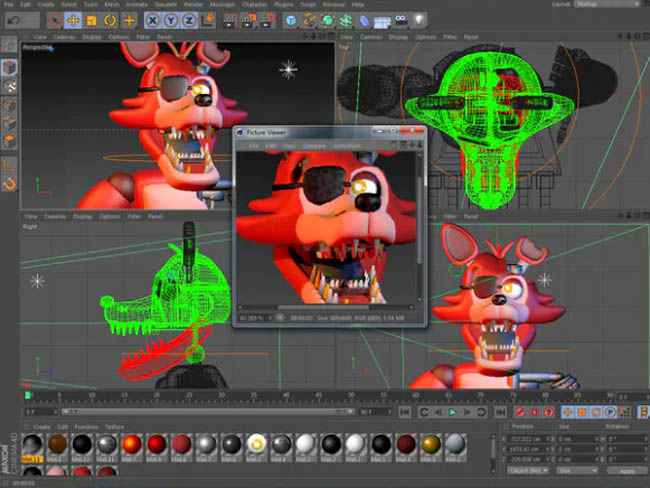Click the Record Active Objects key button
Image resolution: width=650 pixels, height=488 pixels.
pos(520,412)
